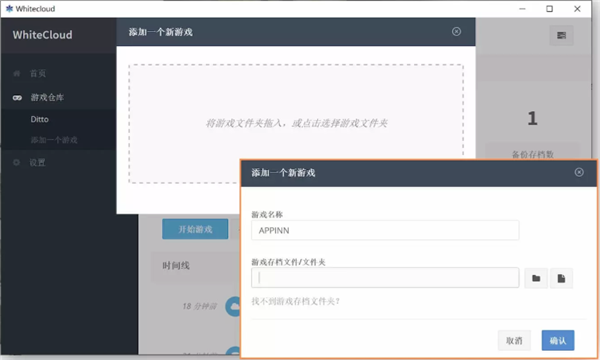Viewport: 600px width, 360px height.
Task: Click 添加一个游戏 in the sidebar
Action: pyautogui.click(x=54, y=140)
